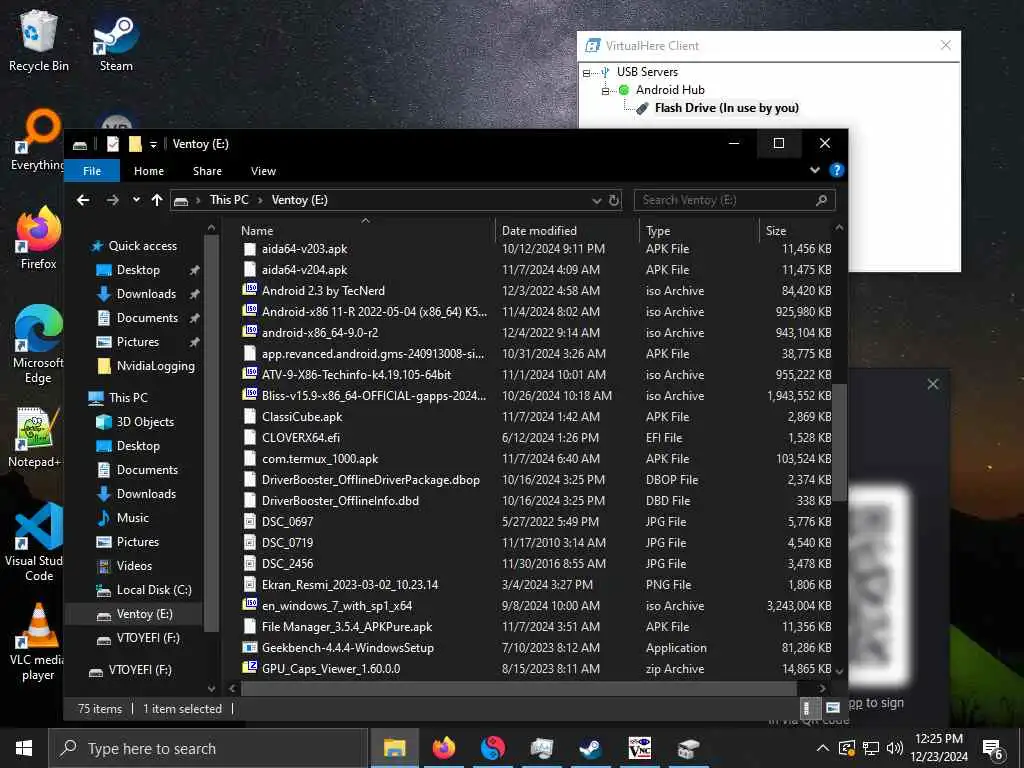
Task: Open the Everything search desktop shortcut
Action: (x=37, y=140)
